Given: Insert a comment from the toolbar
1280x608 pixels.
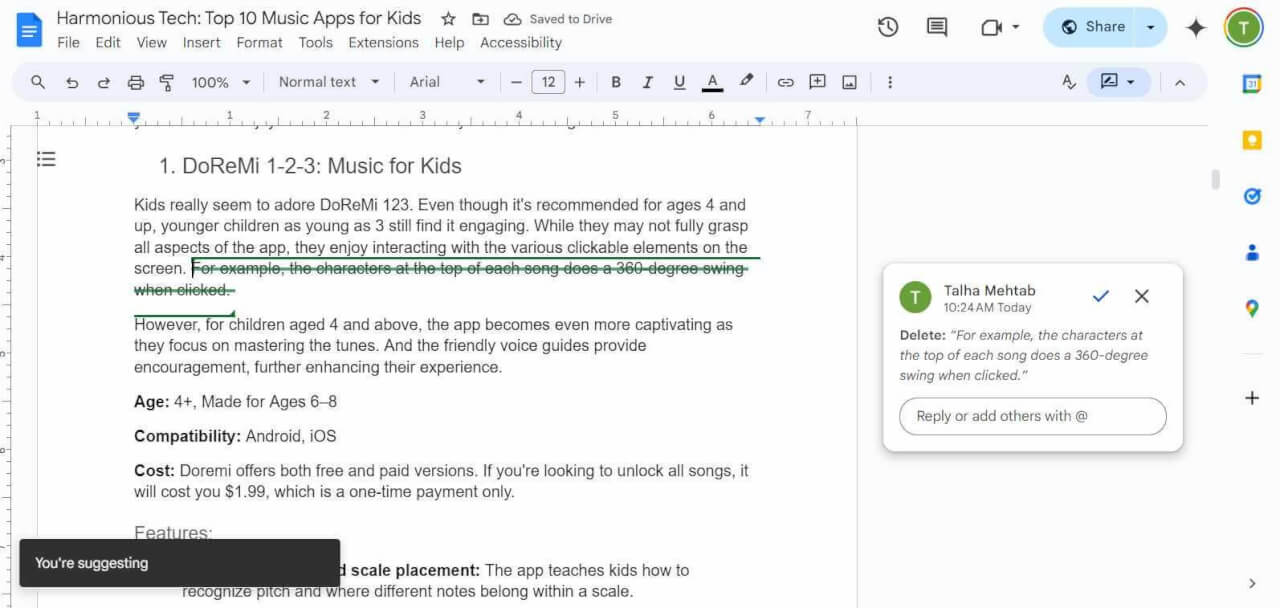Looking at the screenshot, I should pyautogui.click(x=817, y=82).
